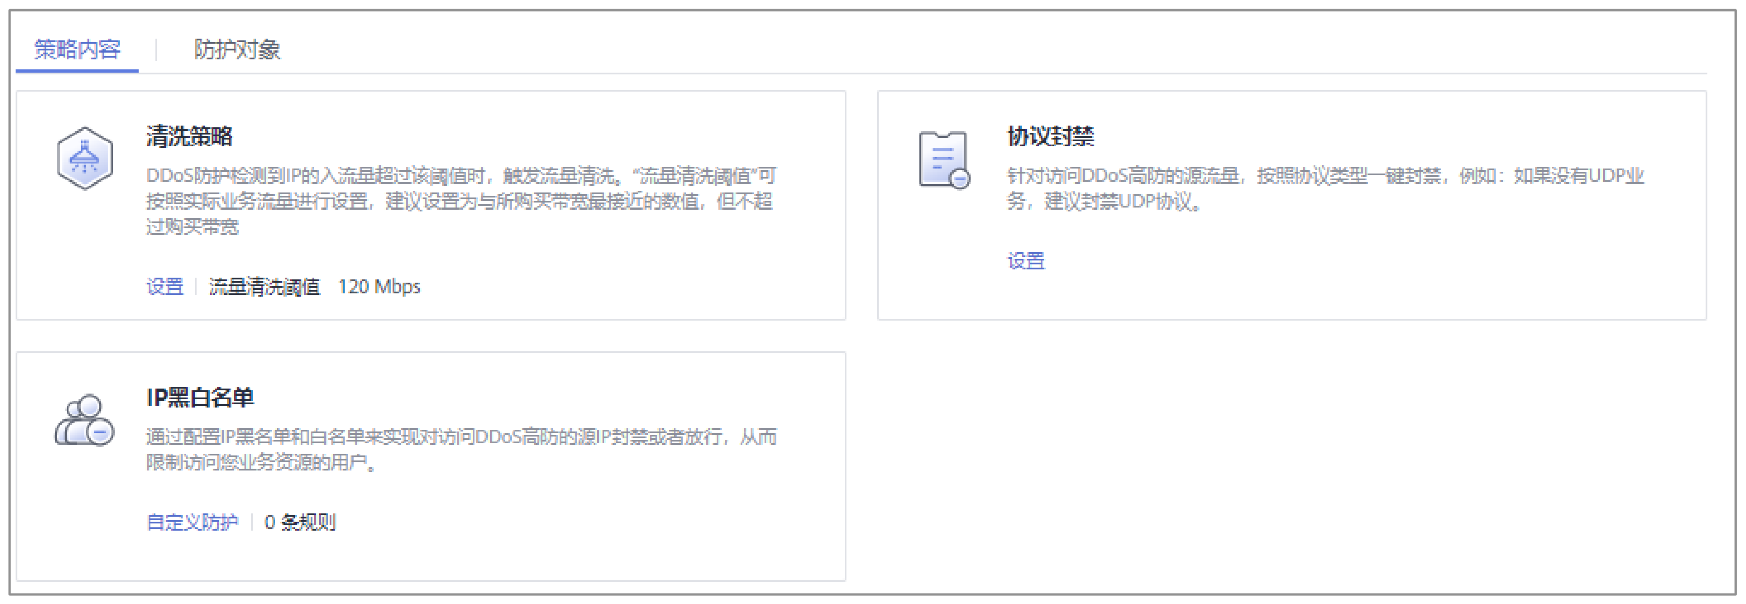Open 自定义防护 link in IP黑白名单
This screenshot has height=604, width=1746.
coord(192,522)
